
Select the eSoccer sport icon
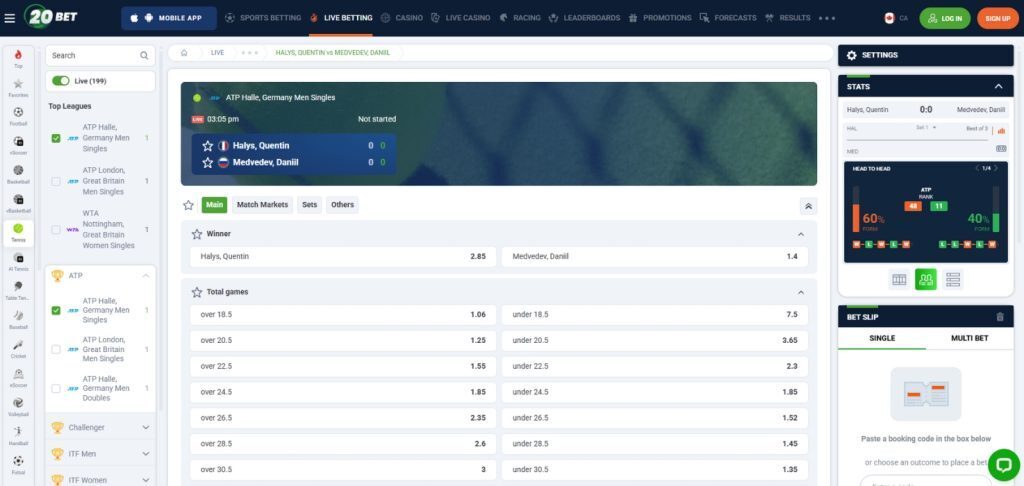coord(18,141)
